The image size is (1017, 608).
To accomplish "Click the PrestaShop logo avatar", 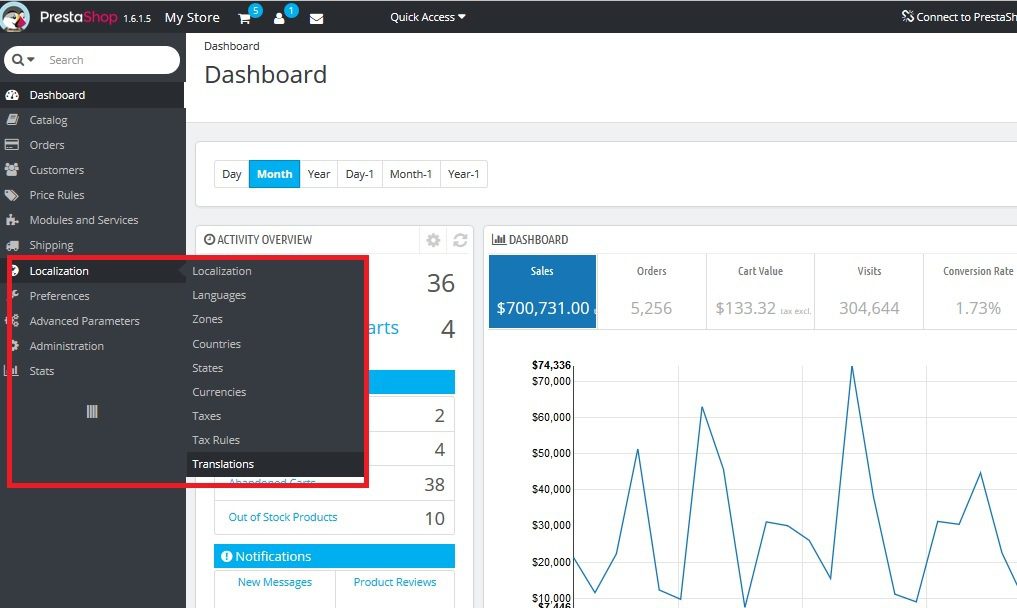I will pyautogui.click(x=15, y=16).
